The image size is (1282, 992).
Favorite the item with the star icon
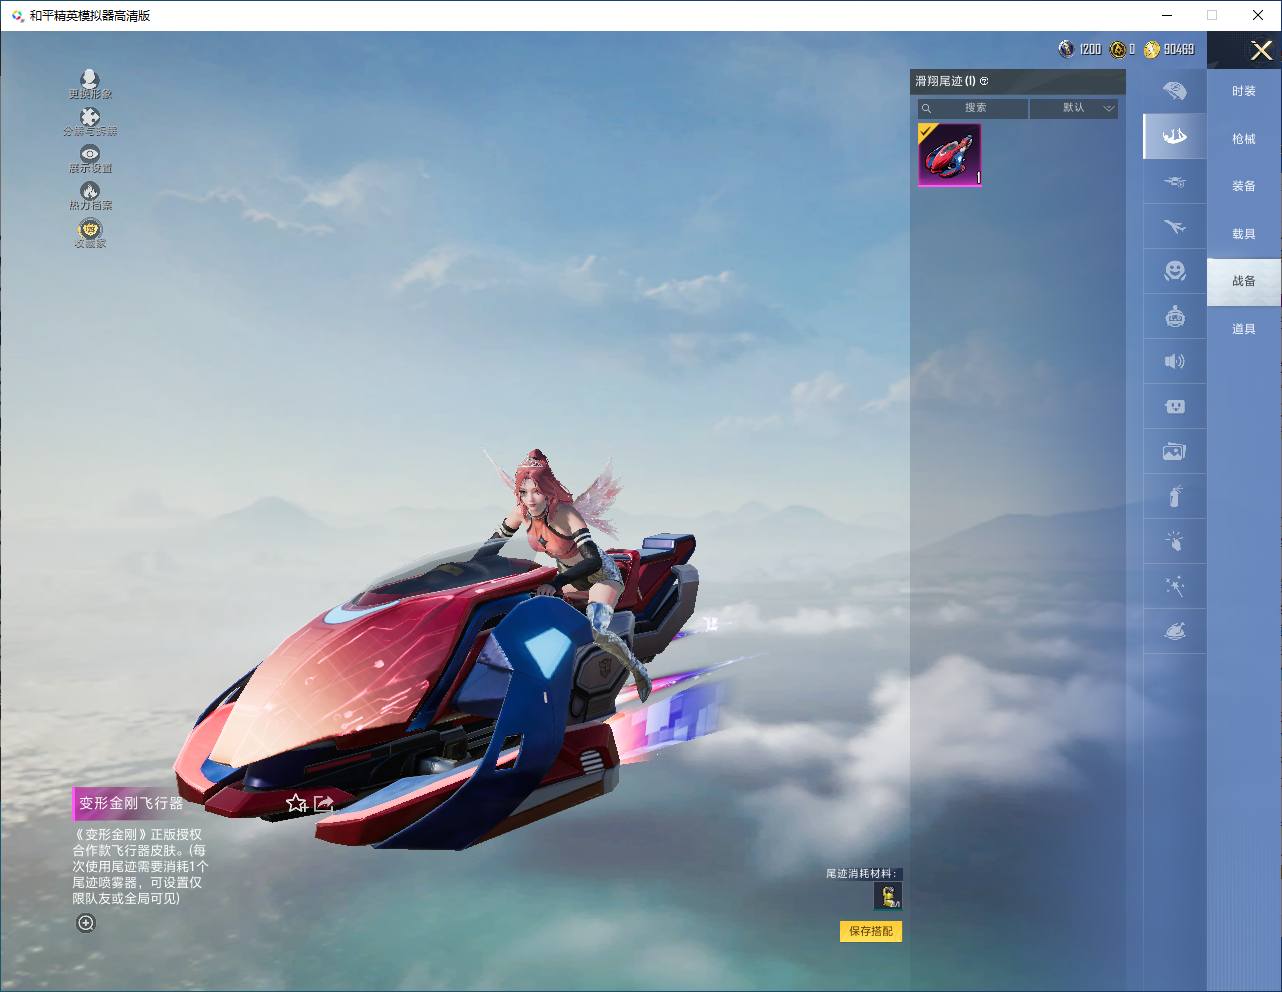click(296, 803)
